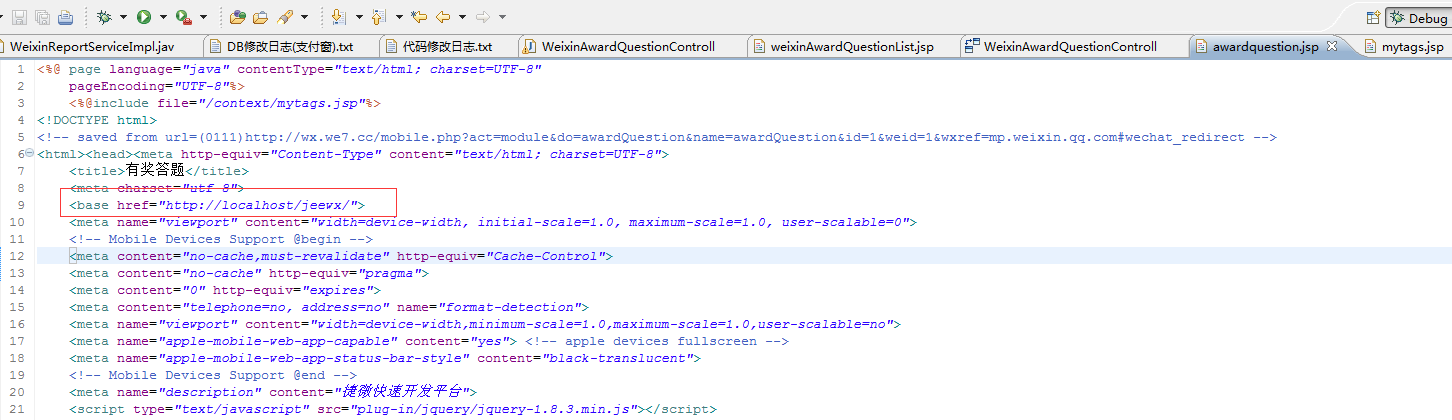This screenshot has width=1452, height=420.
Task: Run the program with the green play icon
Action: [144, 17]
